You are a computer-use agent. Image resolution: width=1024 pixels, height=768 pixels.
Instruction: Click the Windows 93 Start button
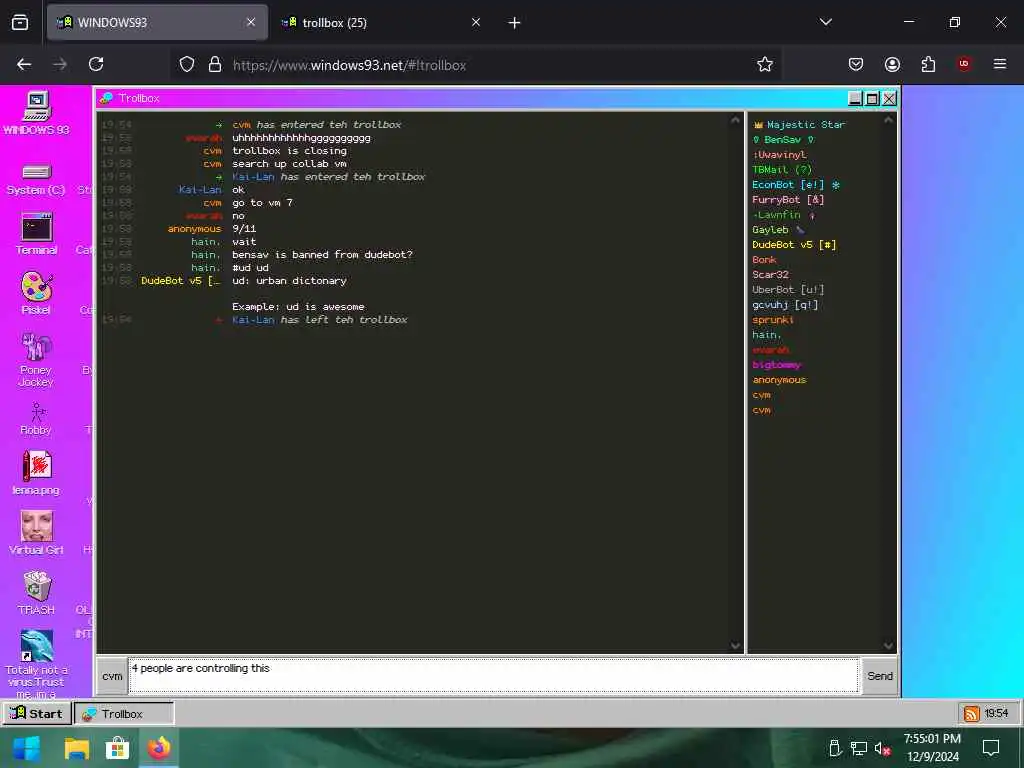click(37, 713)
